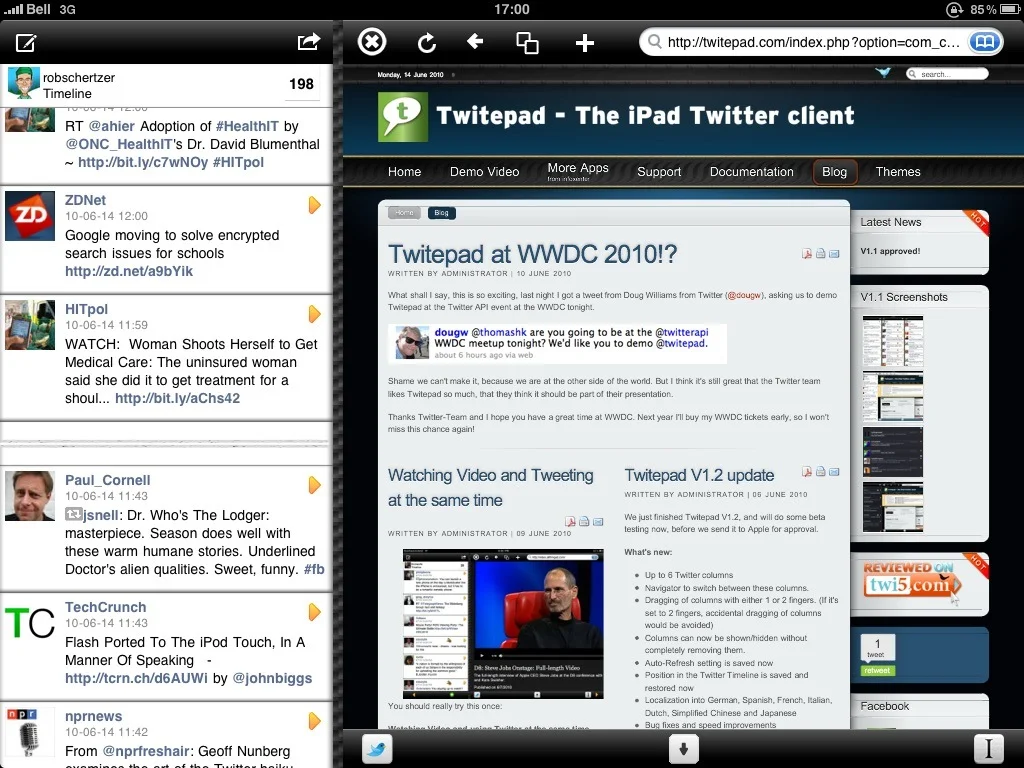
Task: Expand nprnews tweet with orange arrow
Action: tap(314, 721)
